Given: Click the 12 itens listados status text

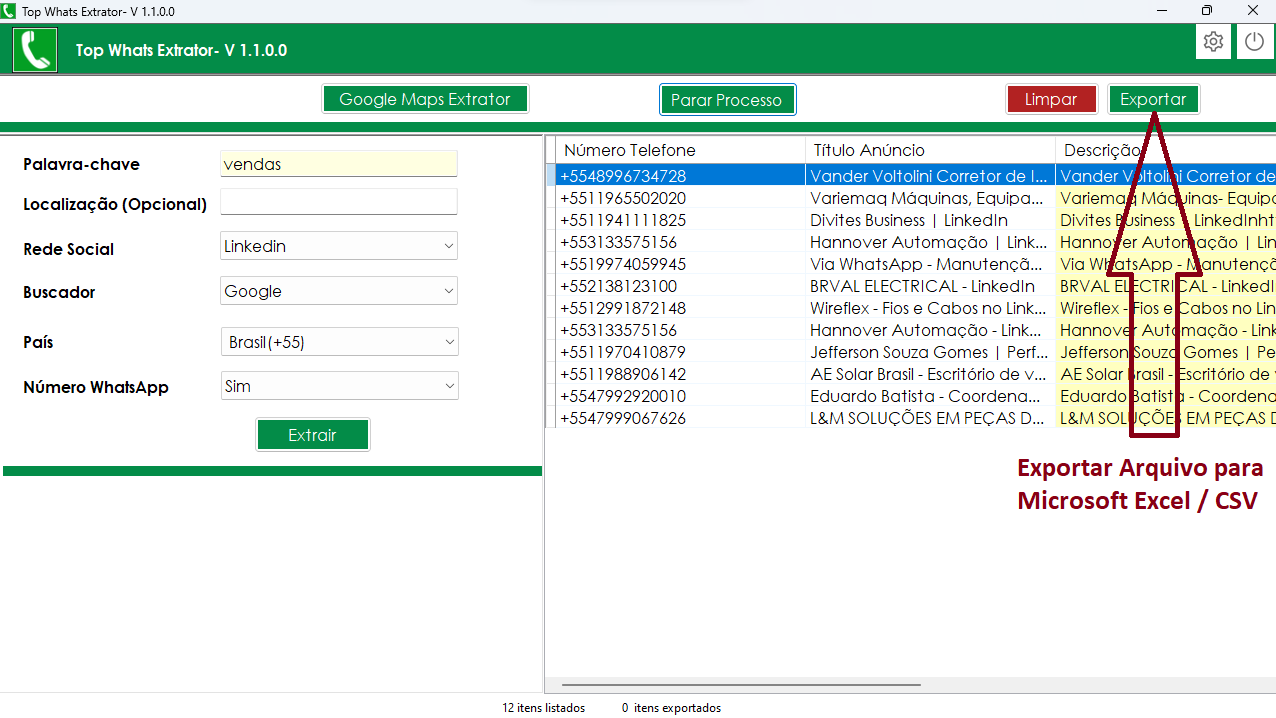Looking at the screenshot, I should point(543,707).
